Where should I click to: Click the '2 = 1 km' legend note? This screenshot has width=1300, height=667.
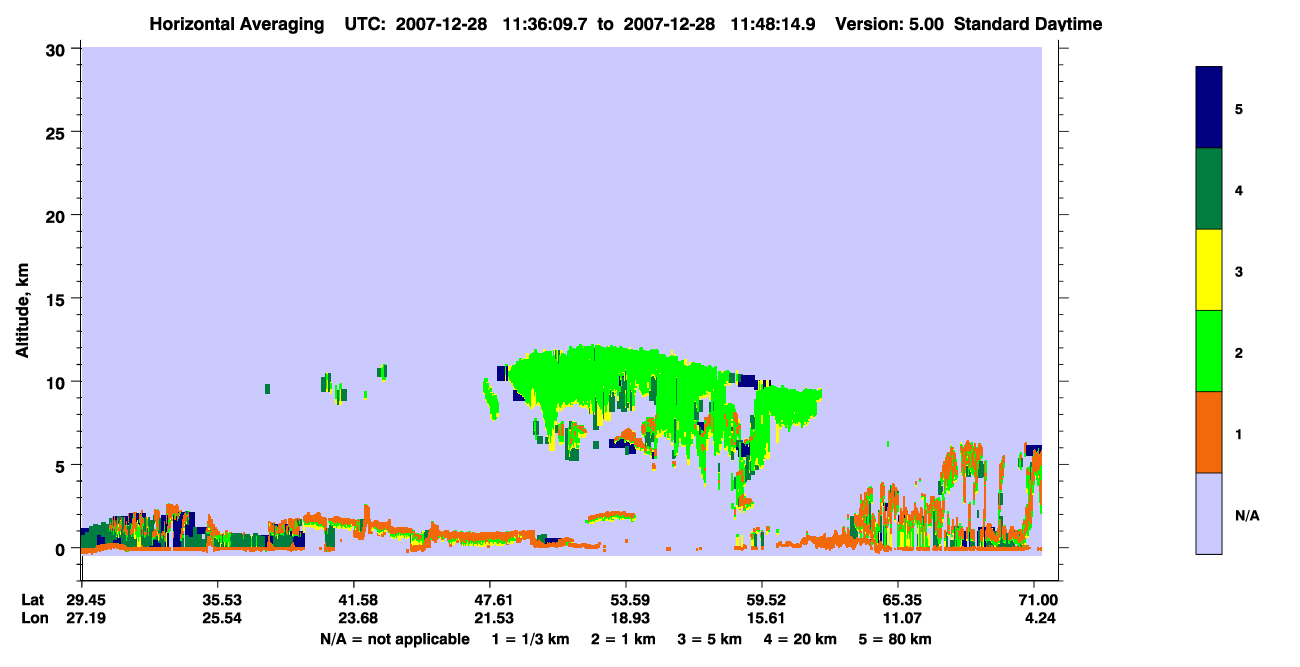click(623, 639)
